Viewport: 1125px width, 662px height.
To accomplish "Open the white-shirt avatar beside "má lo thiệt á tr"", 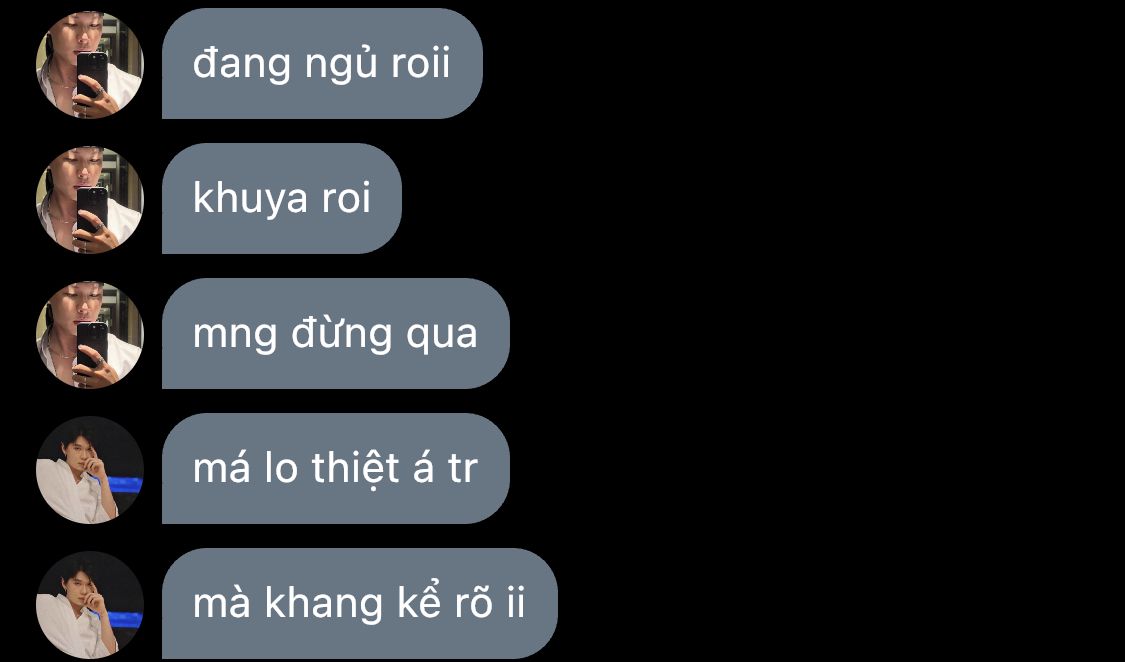I will 90,469.
